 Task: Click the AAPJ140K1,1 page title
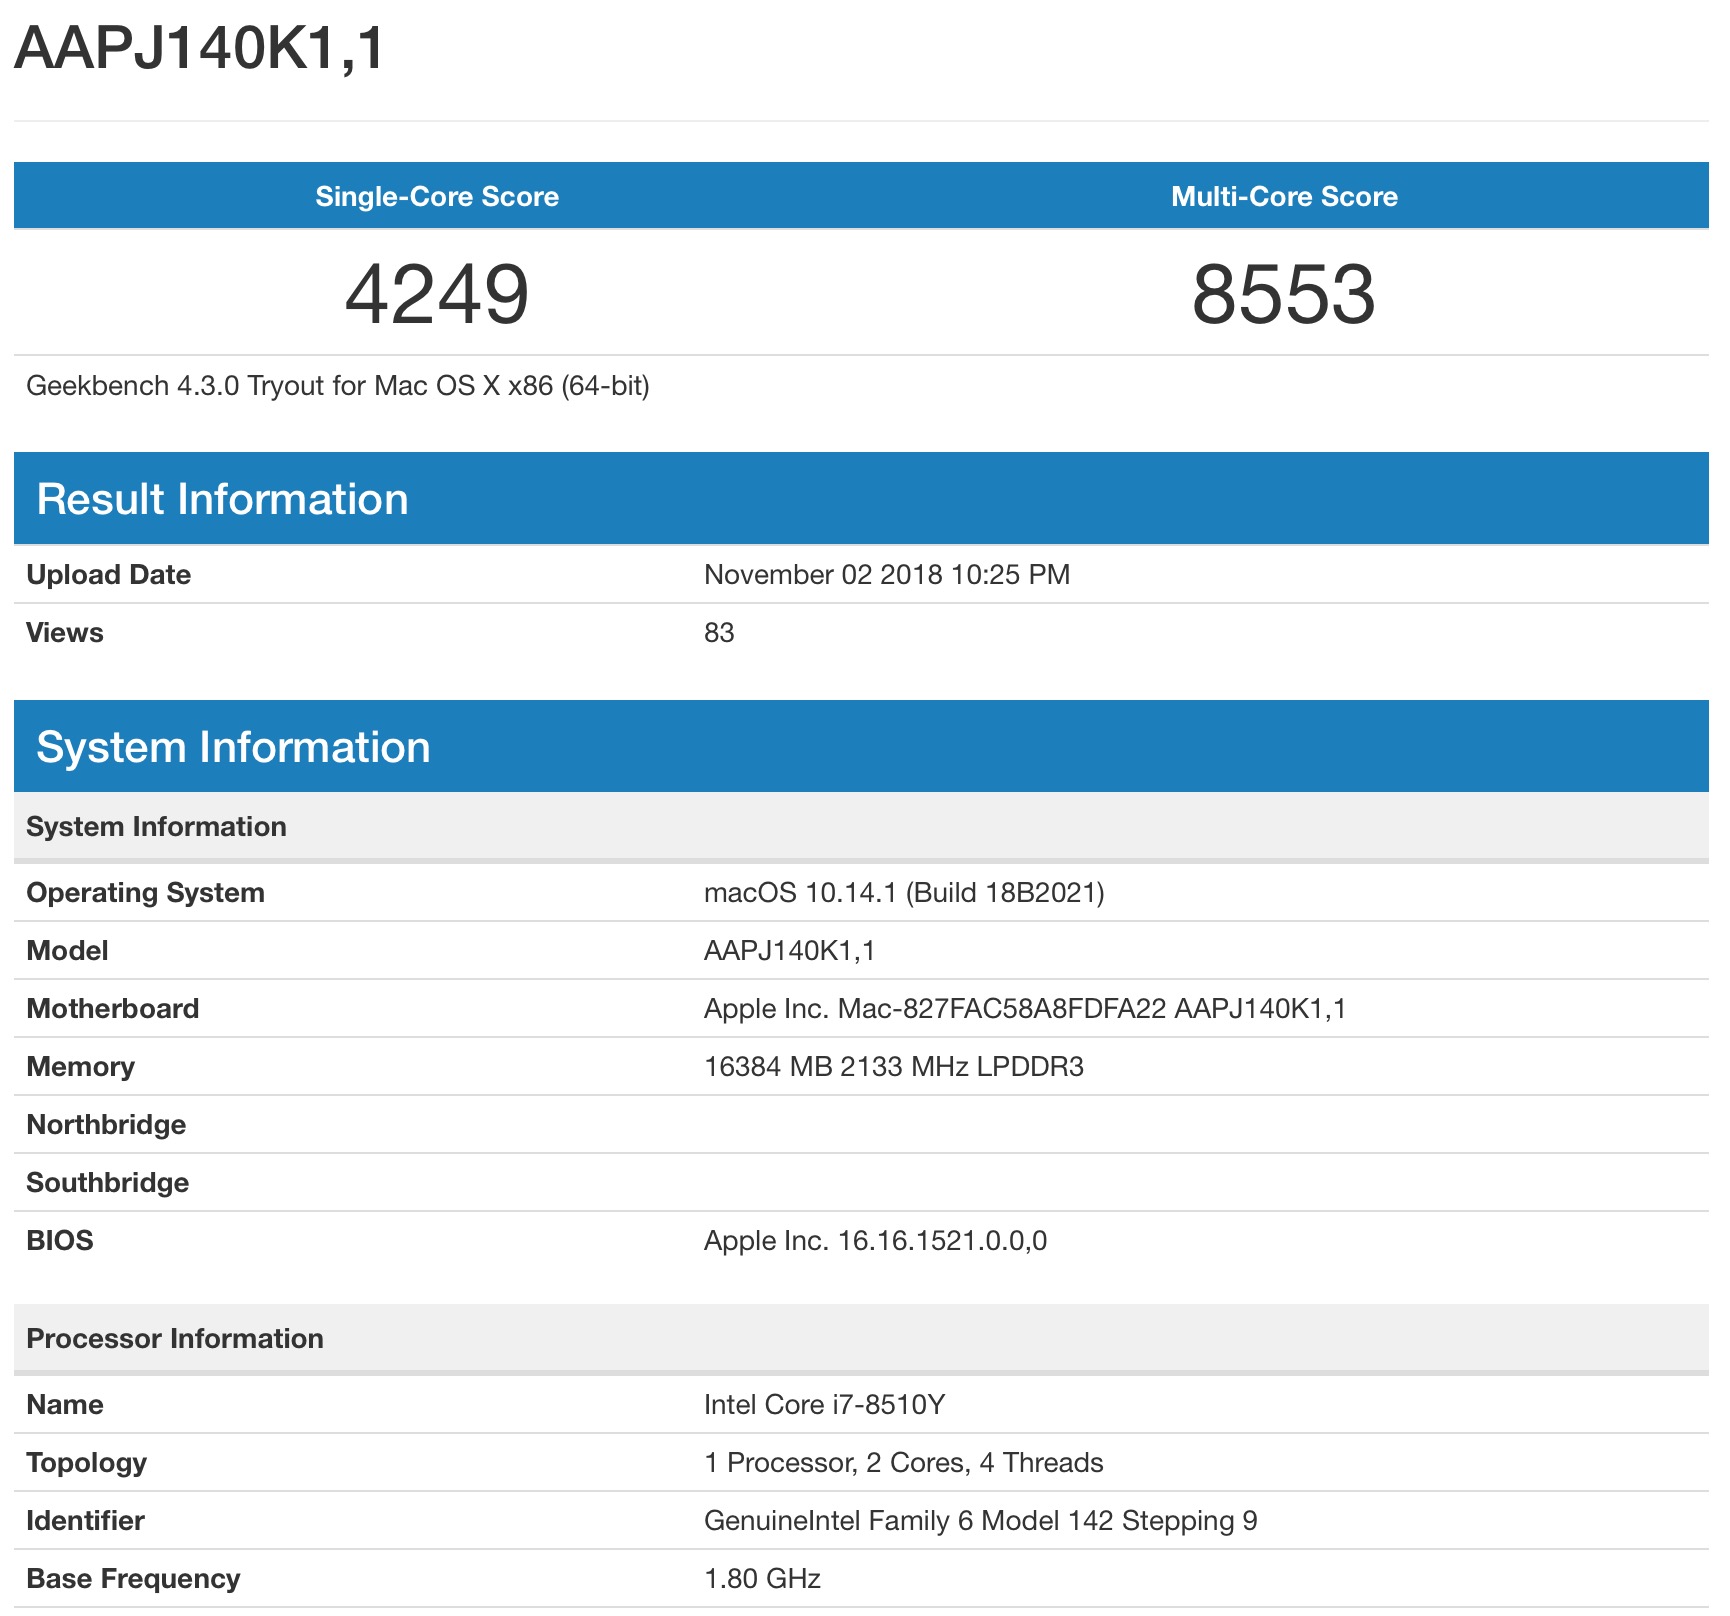[x=199, y=47]
